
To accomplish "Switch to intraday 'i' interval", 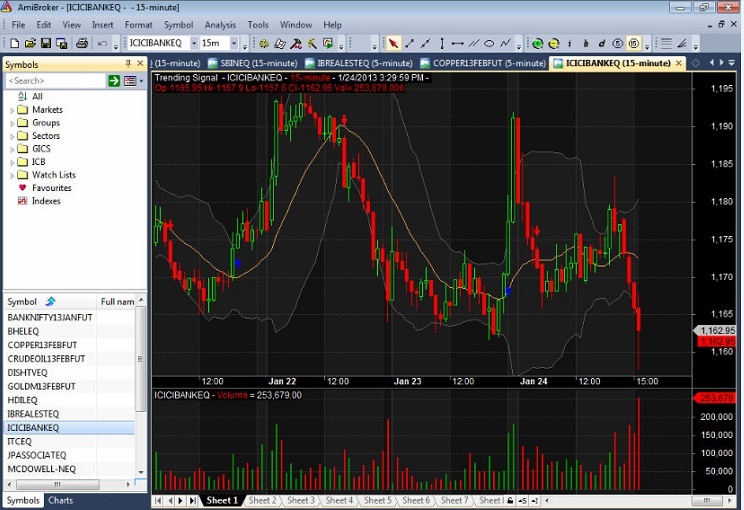I will 569,44.
